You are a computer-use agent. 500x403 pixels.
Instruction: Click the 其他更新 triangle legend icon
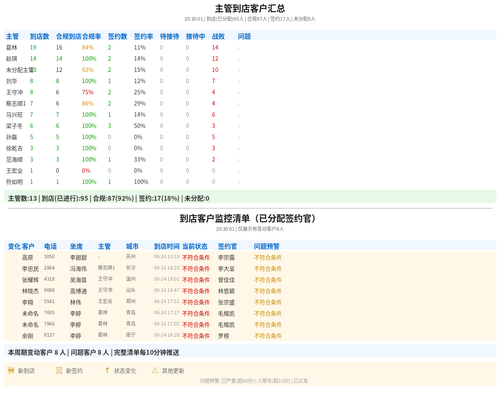point(155,370)
